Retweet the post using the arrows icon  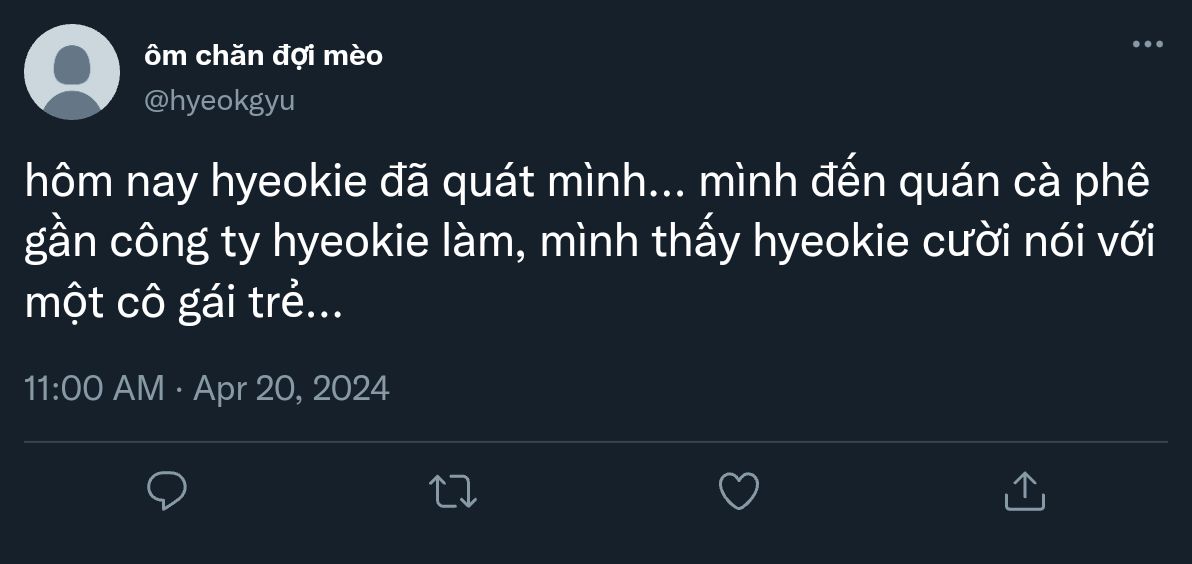coord(453,491)
